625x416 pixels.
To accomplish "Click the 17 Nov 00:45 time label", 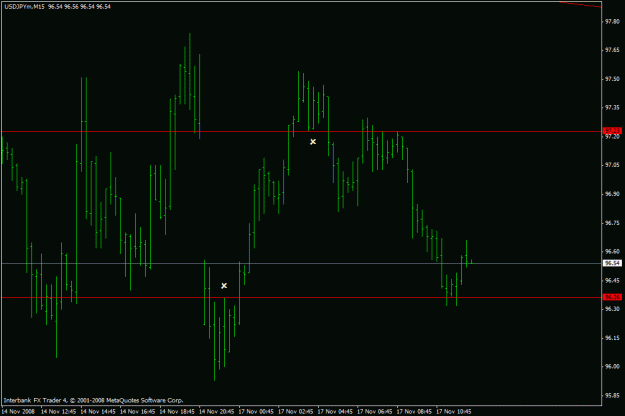I will click(x=256, y=411).
